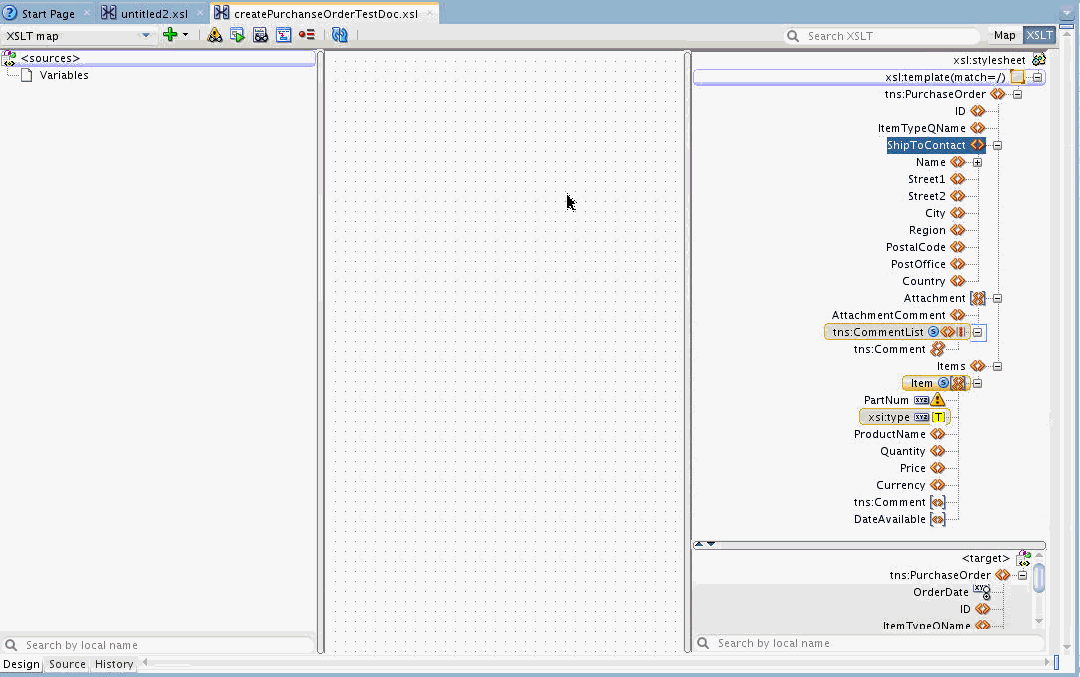Collapse the upper tns:PurchaseOrder node
Viewport: 1080px width, 677px height.
[1017, 94]
